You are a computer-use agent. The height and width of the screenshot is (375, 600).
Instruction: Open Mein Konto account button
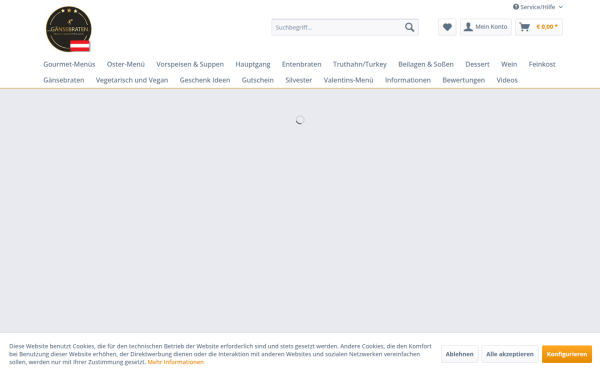click(x=486, y=27)
